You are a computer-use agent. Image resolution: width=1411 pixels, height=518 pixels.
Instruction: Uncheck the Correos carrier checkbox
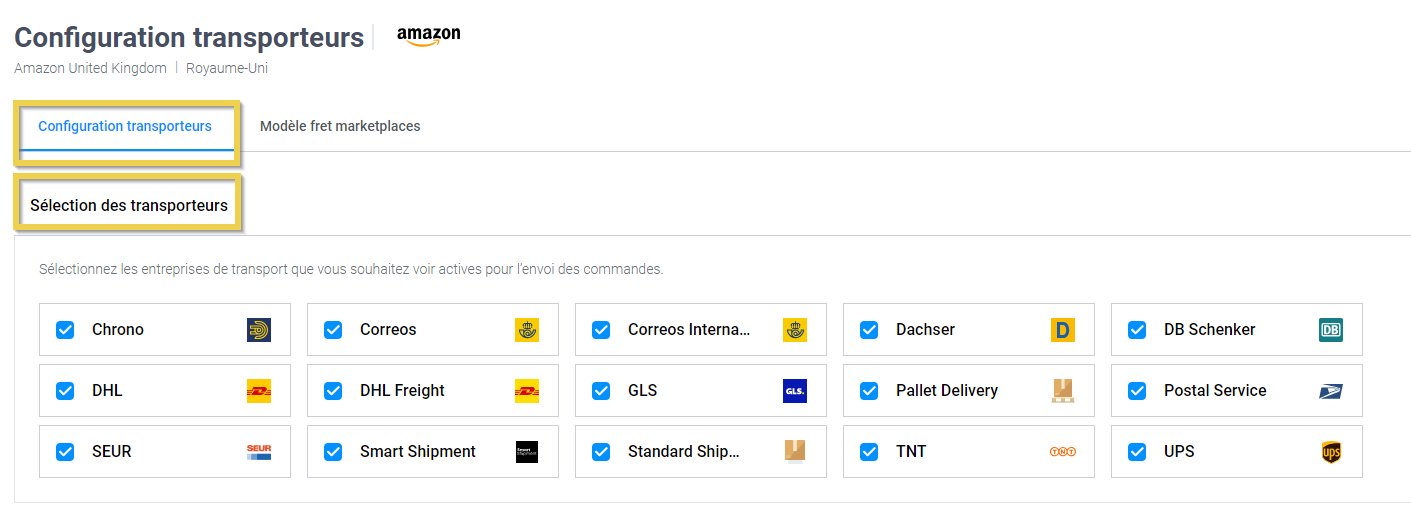[x=333, y=330]
